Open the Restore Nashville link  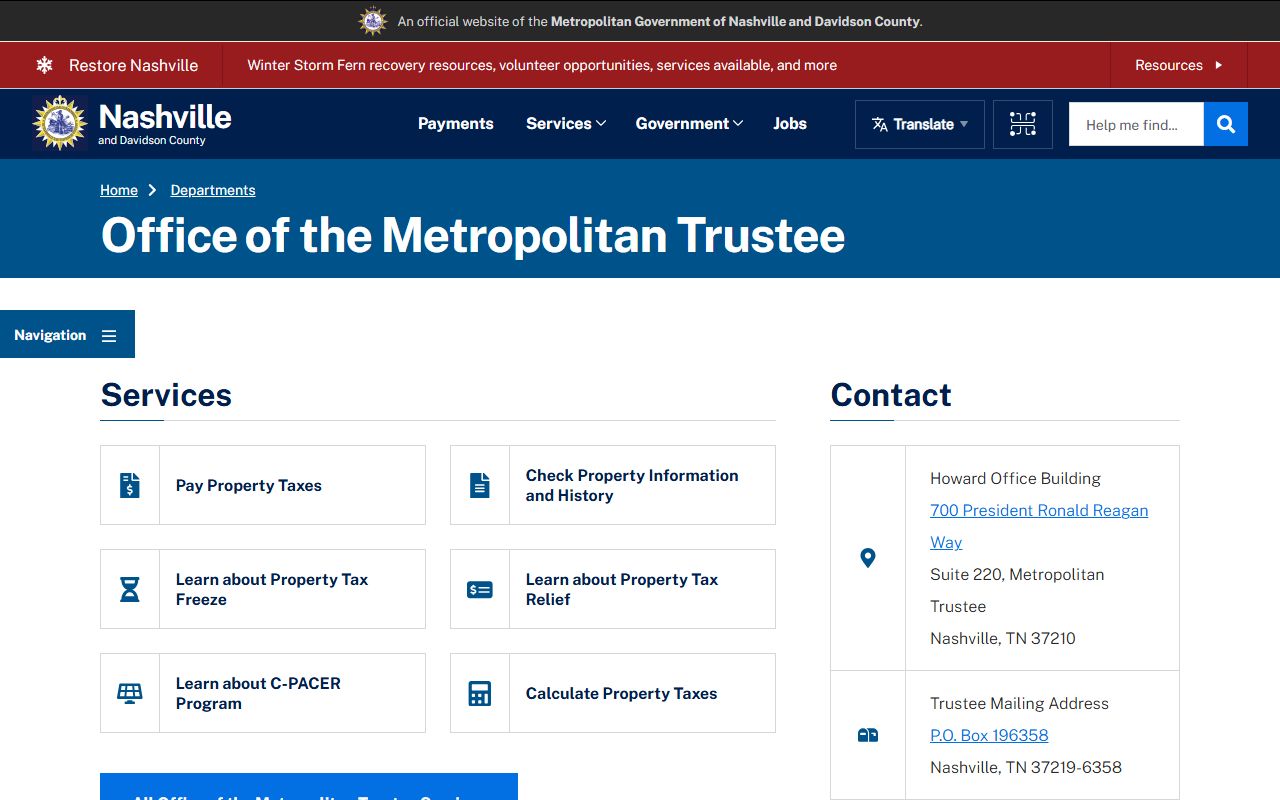click(x=133, y=65)
